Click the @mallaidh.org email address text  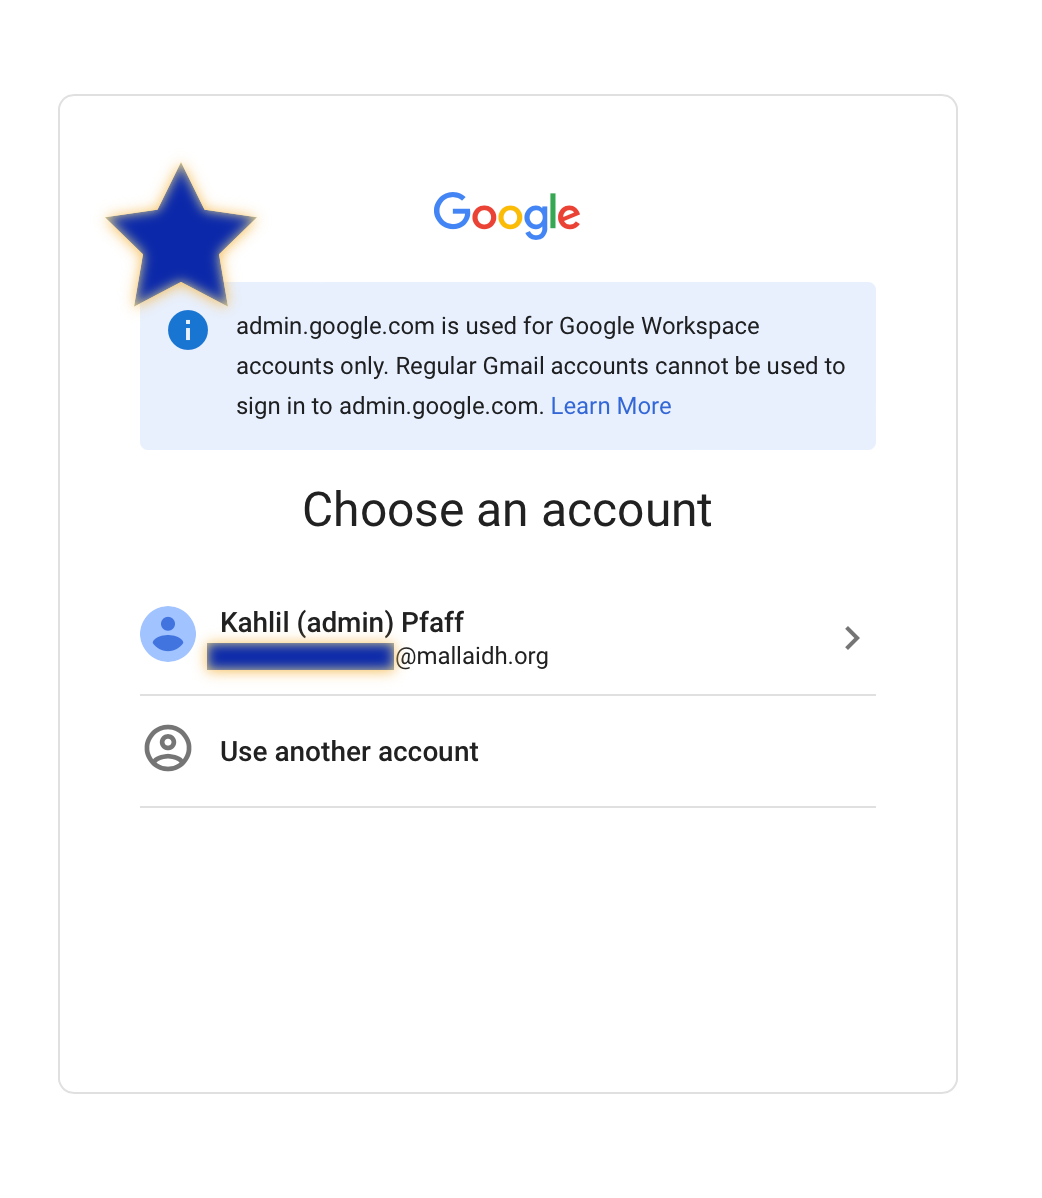(x=471, y=656)
